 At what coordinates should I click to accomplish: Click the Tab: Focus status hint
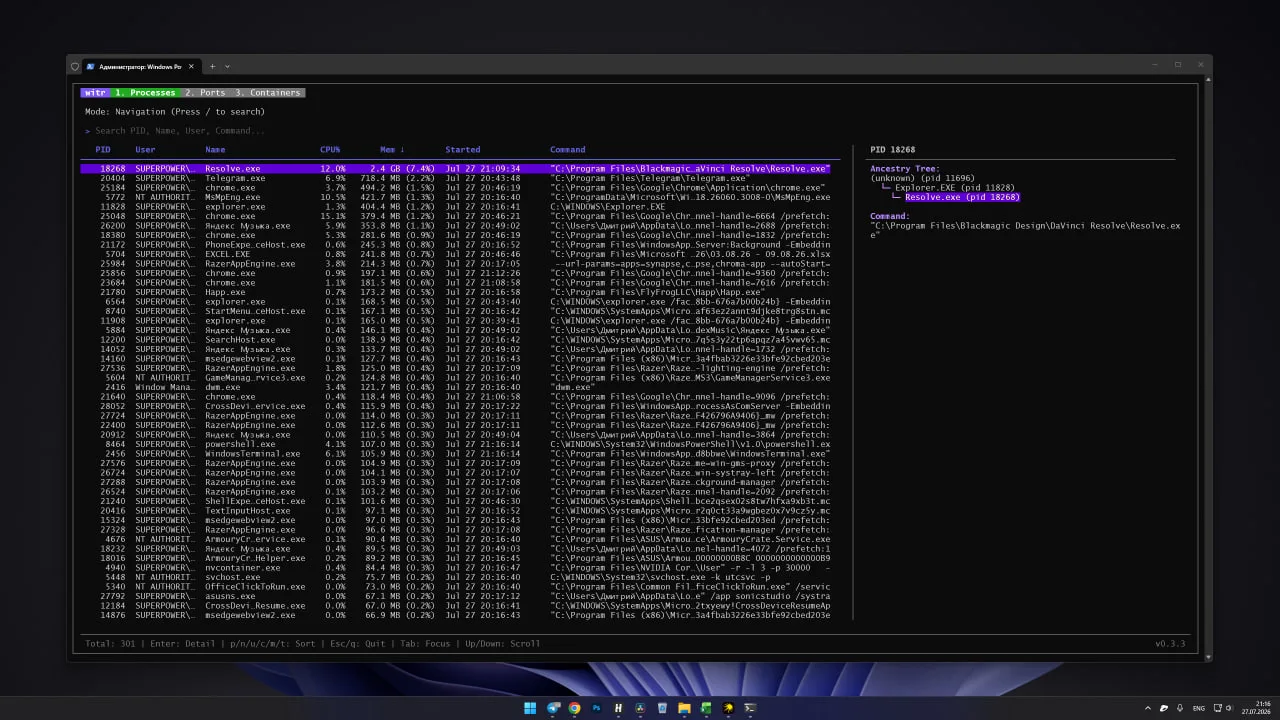425,644
